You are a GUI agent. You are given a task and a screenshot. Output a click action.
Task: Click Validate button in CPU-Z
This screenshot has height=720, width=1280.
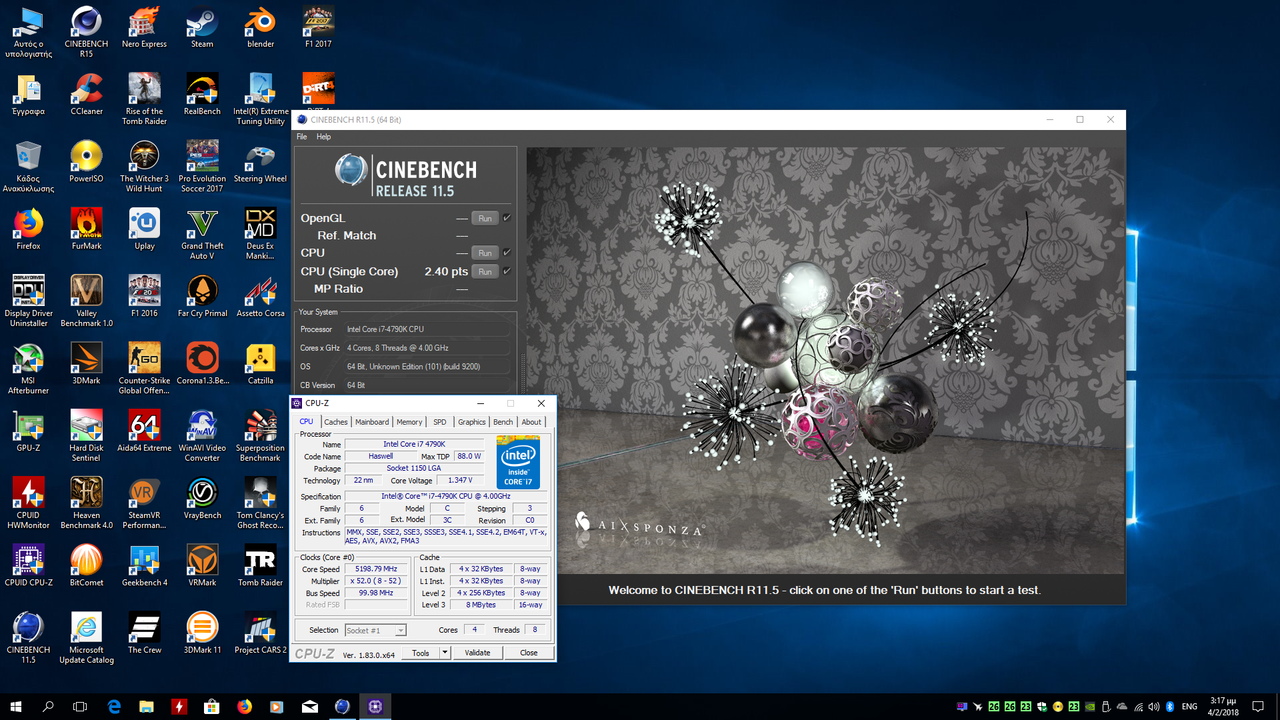click(x=478, y=653)
